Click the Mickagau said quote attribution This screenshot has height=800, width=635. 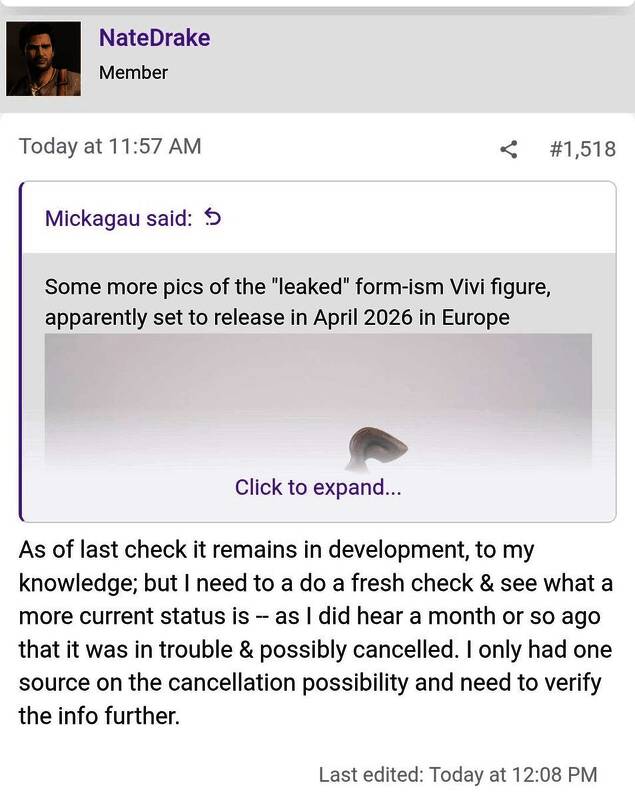[118, 218]
